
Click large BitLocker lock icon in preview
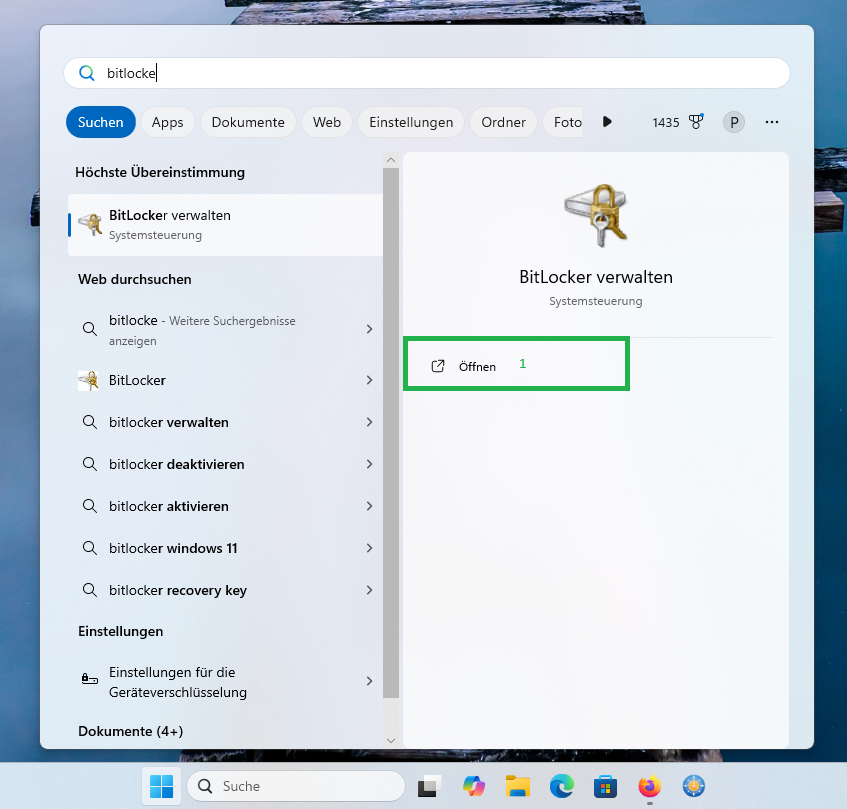pyautogui.click(x=596, y=216)
